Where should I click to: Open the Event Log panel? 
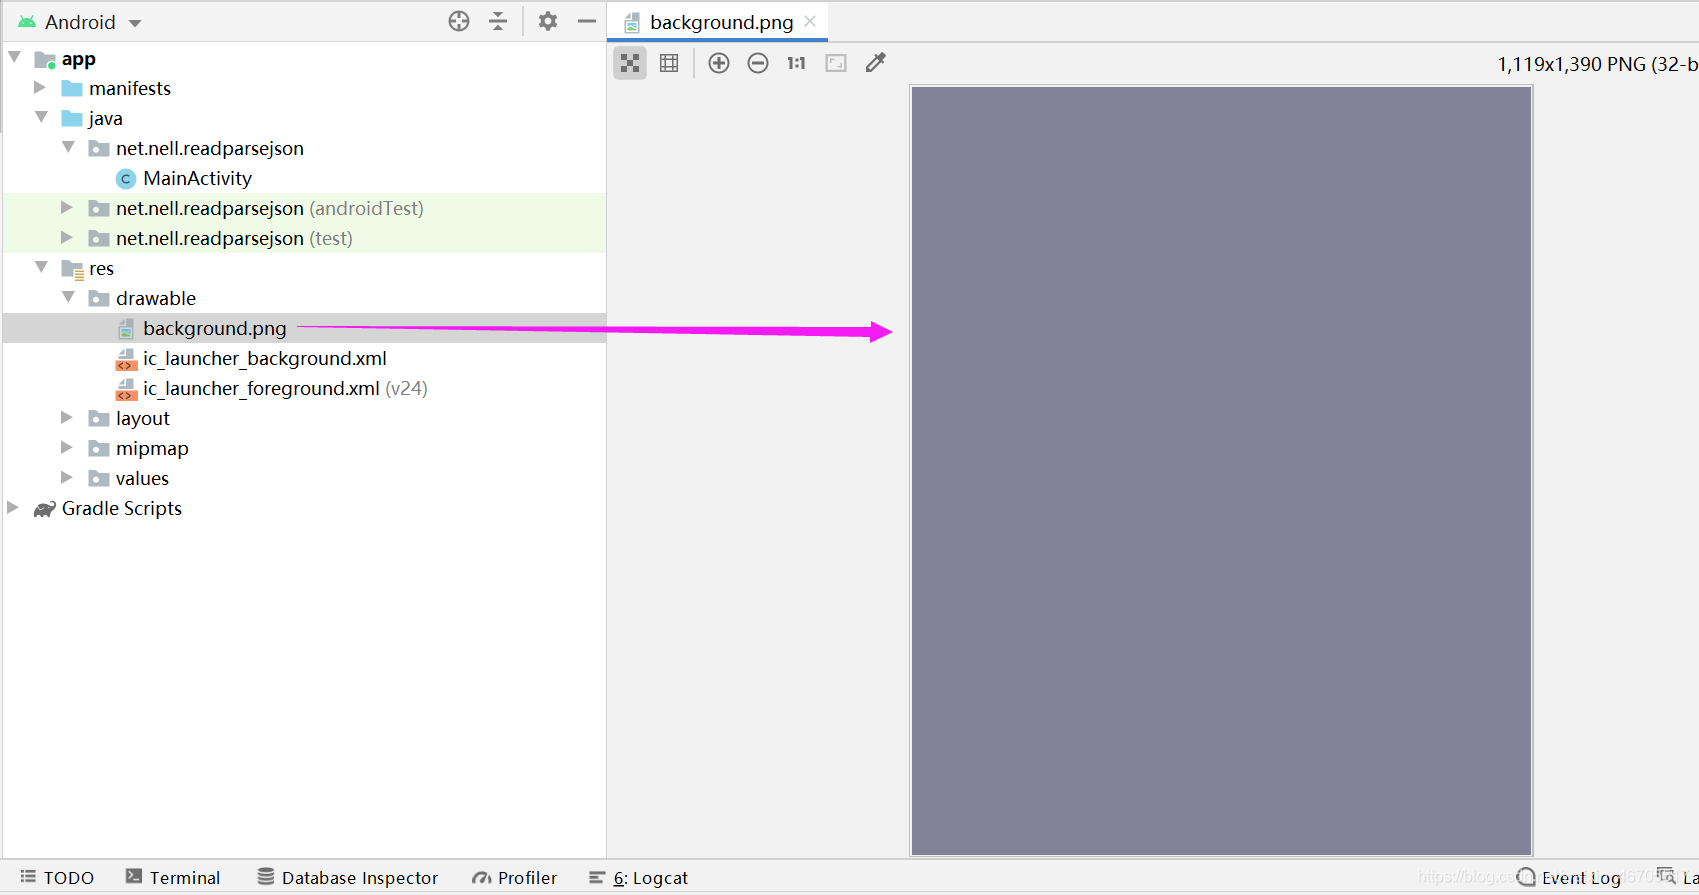[1569, 877]
